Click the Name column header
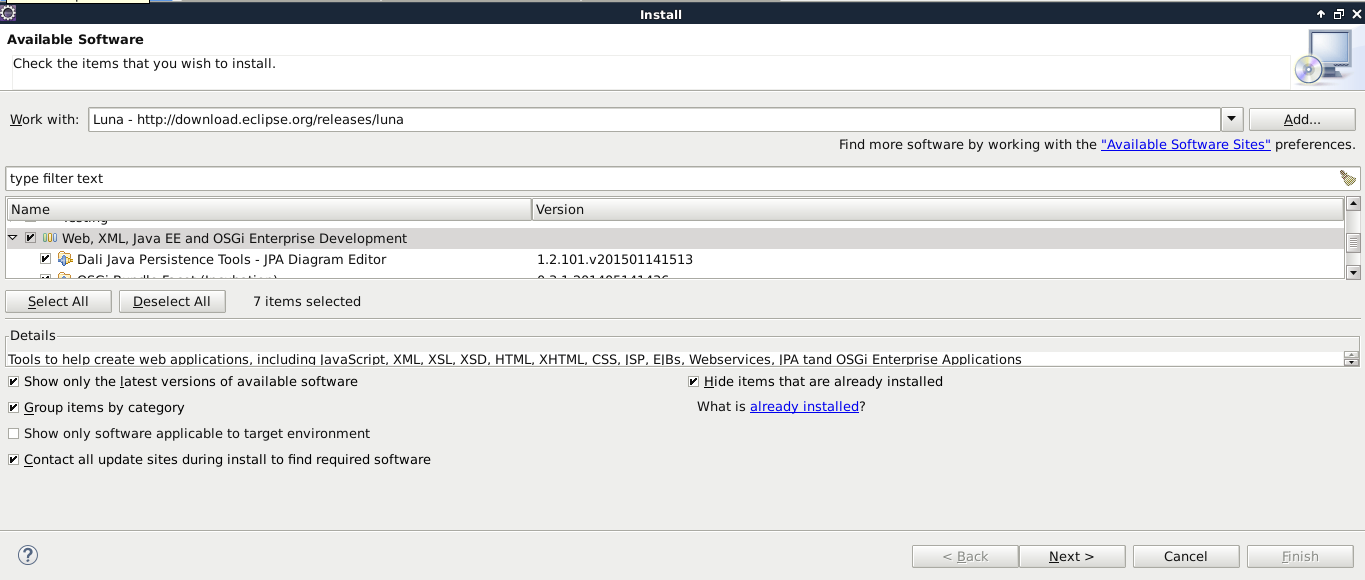This screenshot has width=1365, height=580. [269, 209]
